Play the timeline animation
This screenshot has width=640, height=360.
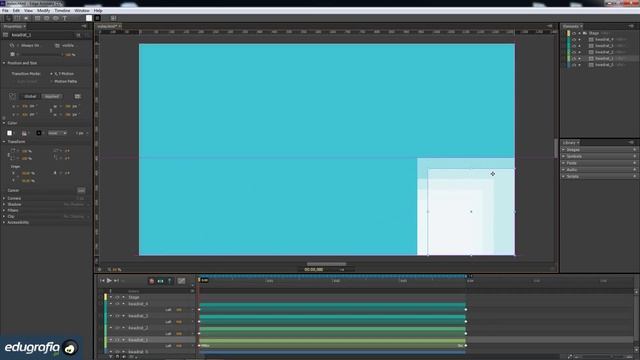pos(109,280)
